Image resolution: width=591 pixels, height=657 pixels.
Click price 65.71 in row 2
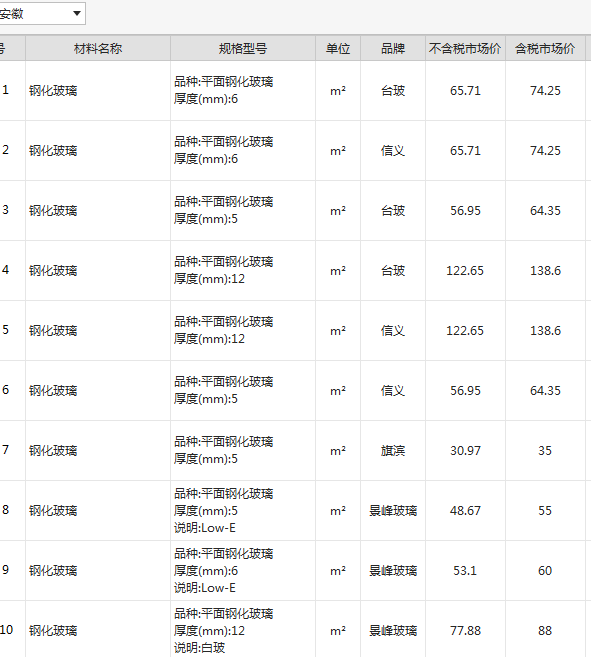click(465, 150)
